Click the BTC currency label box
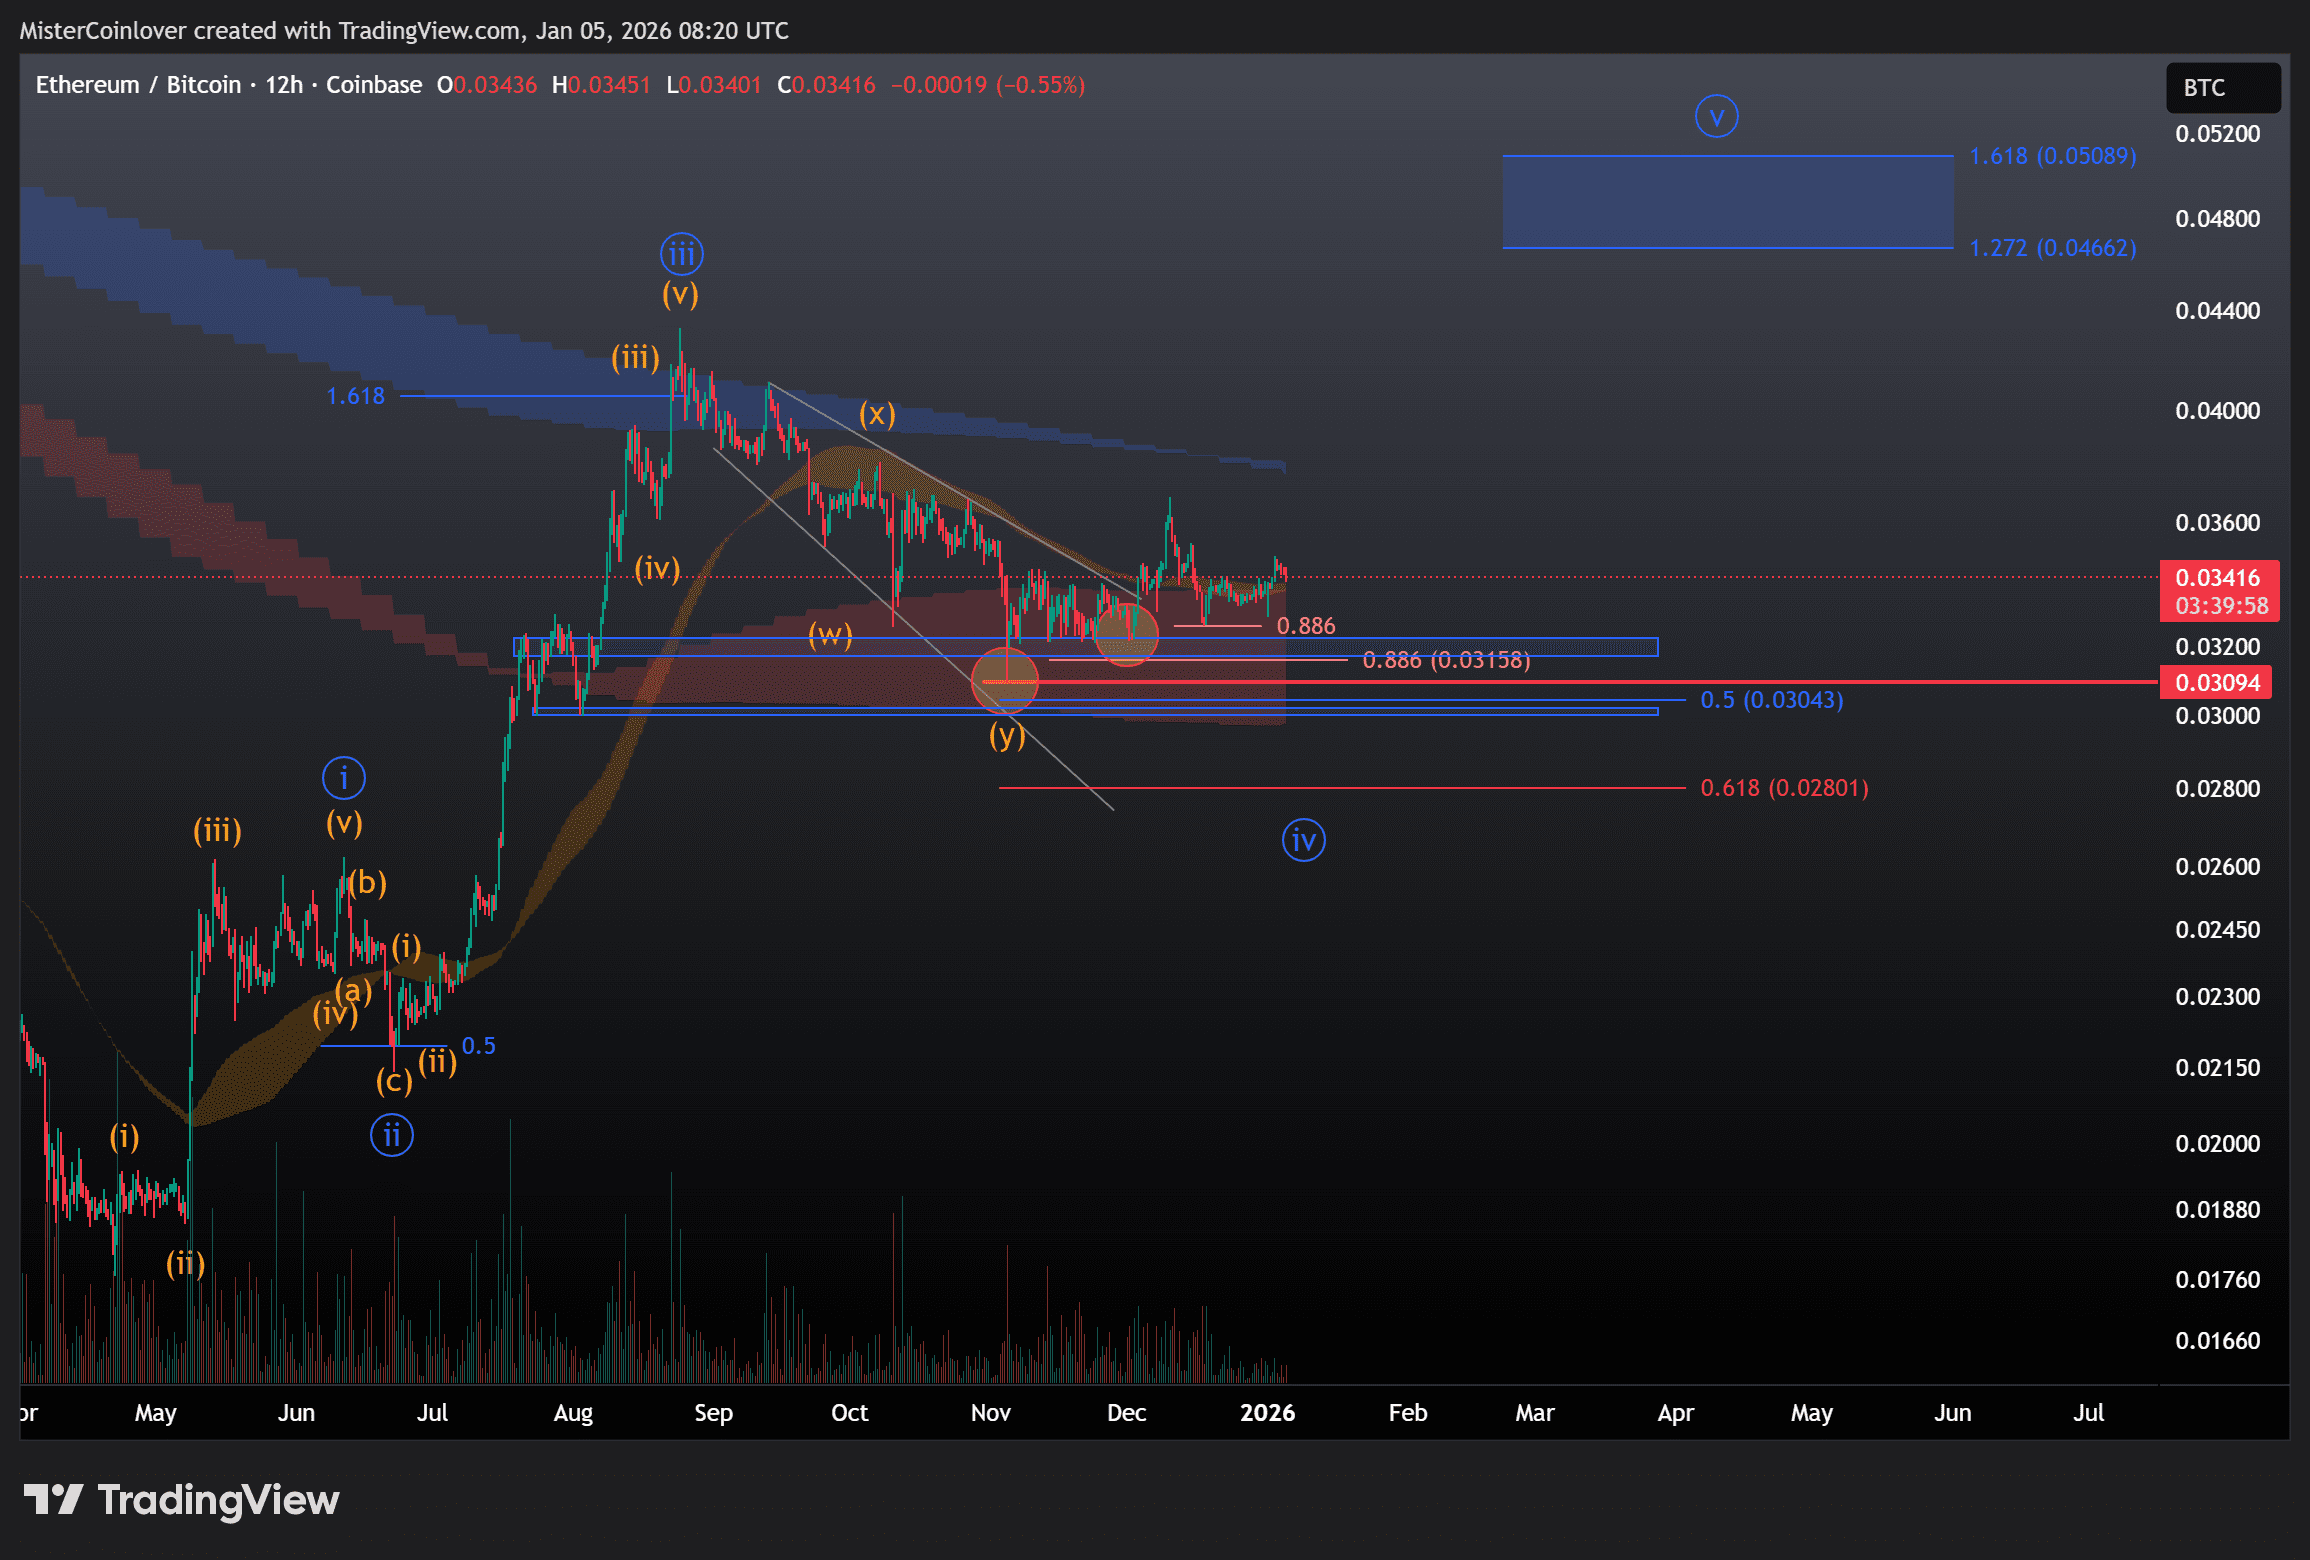Viewport: 2310px width, 1560px height. tap(2222, 88)
